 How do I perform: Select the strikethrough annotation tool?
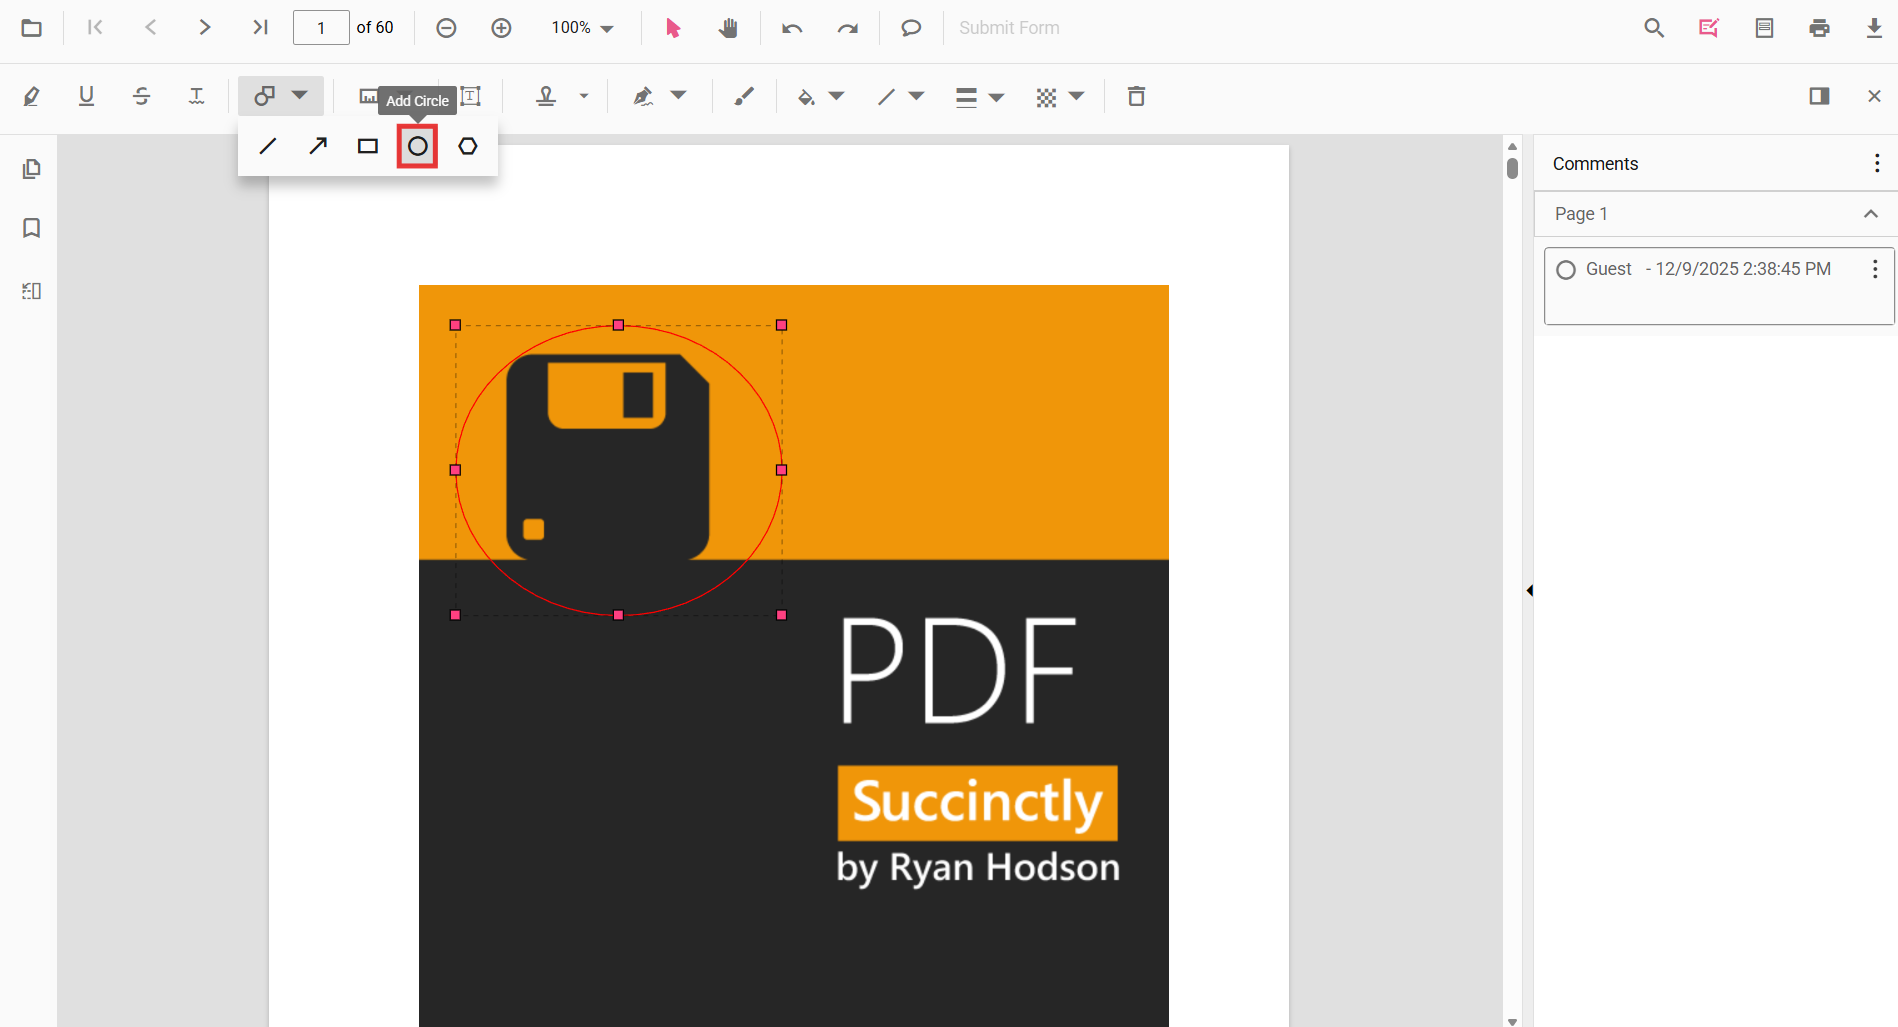[x=142, y=96]
